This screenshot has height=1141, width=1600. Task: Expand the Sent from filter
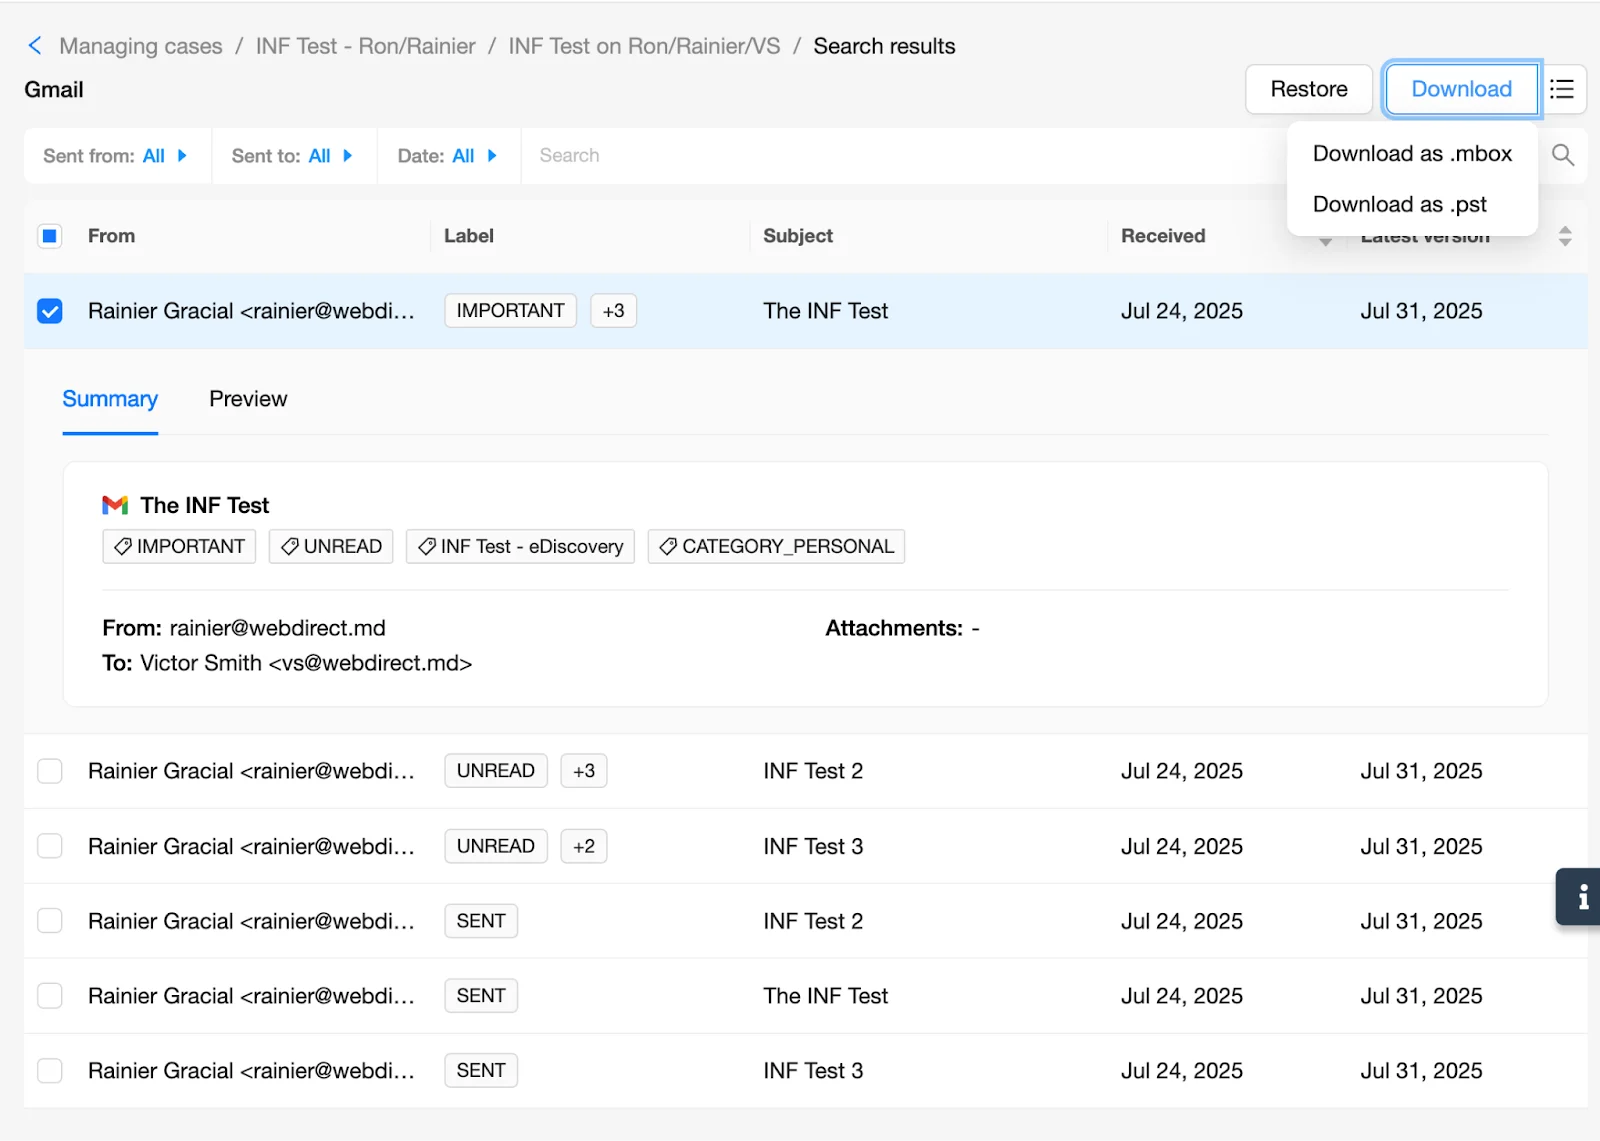(x=181, y=155)
